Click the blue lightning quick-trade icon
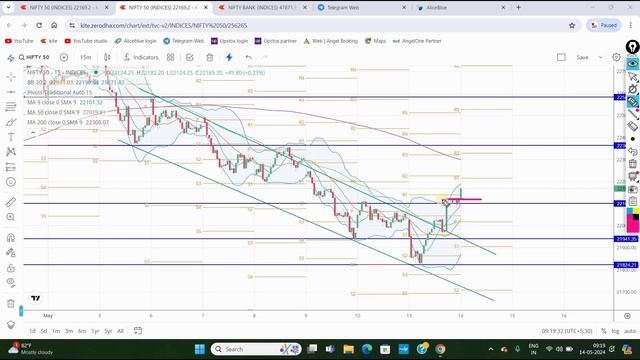The width and height of the screenshot is (640, 360). pos(229,57)
